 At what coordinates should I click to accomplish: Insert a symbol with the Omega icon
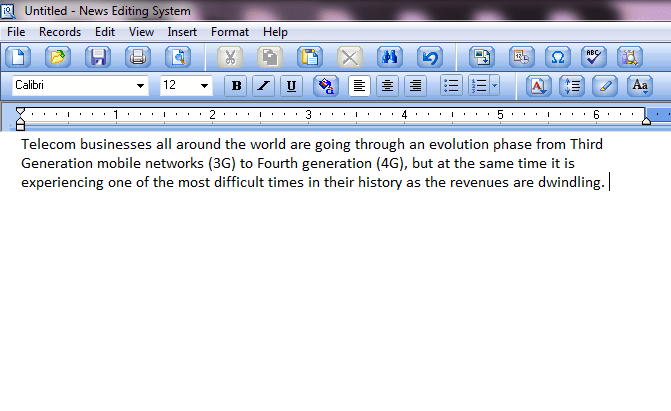click(558, 57)
